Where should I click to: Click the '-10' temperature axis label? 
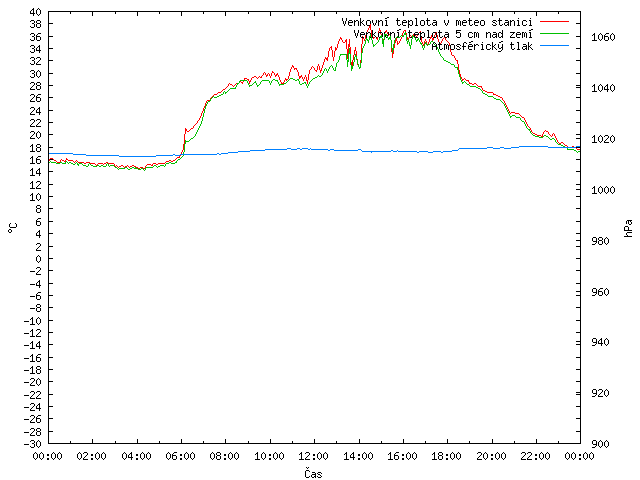click(x=33, y=320)
